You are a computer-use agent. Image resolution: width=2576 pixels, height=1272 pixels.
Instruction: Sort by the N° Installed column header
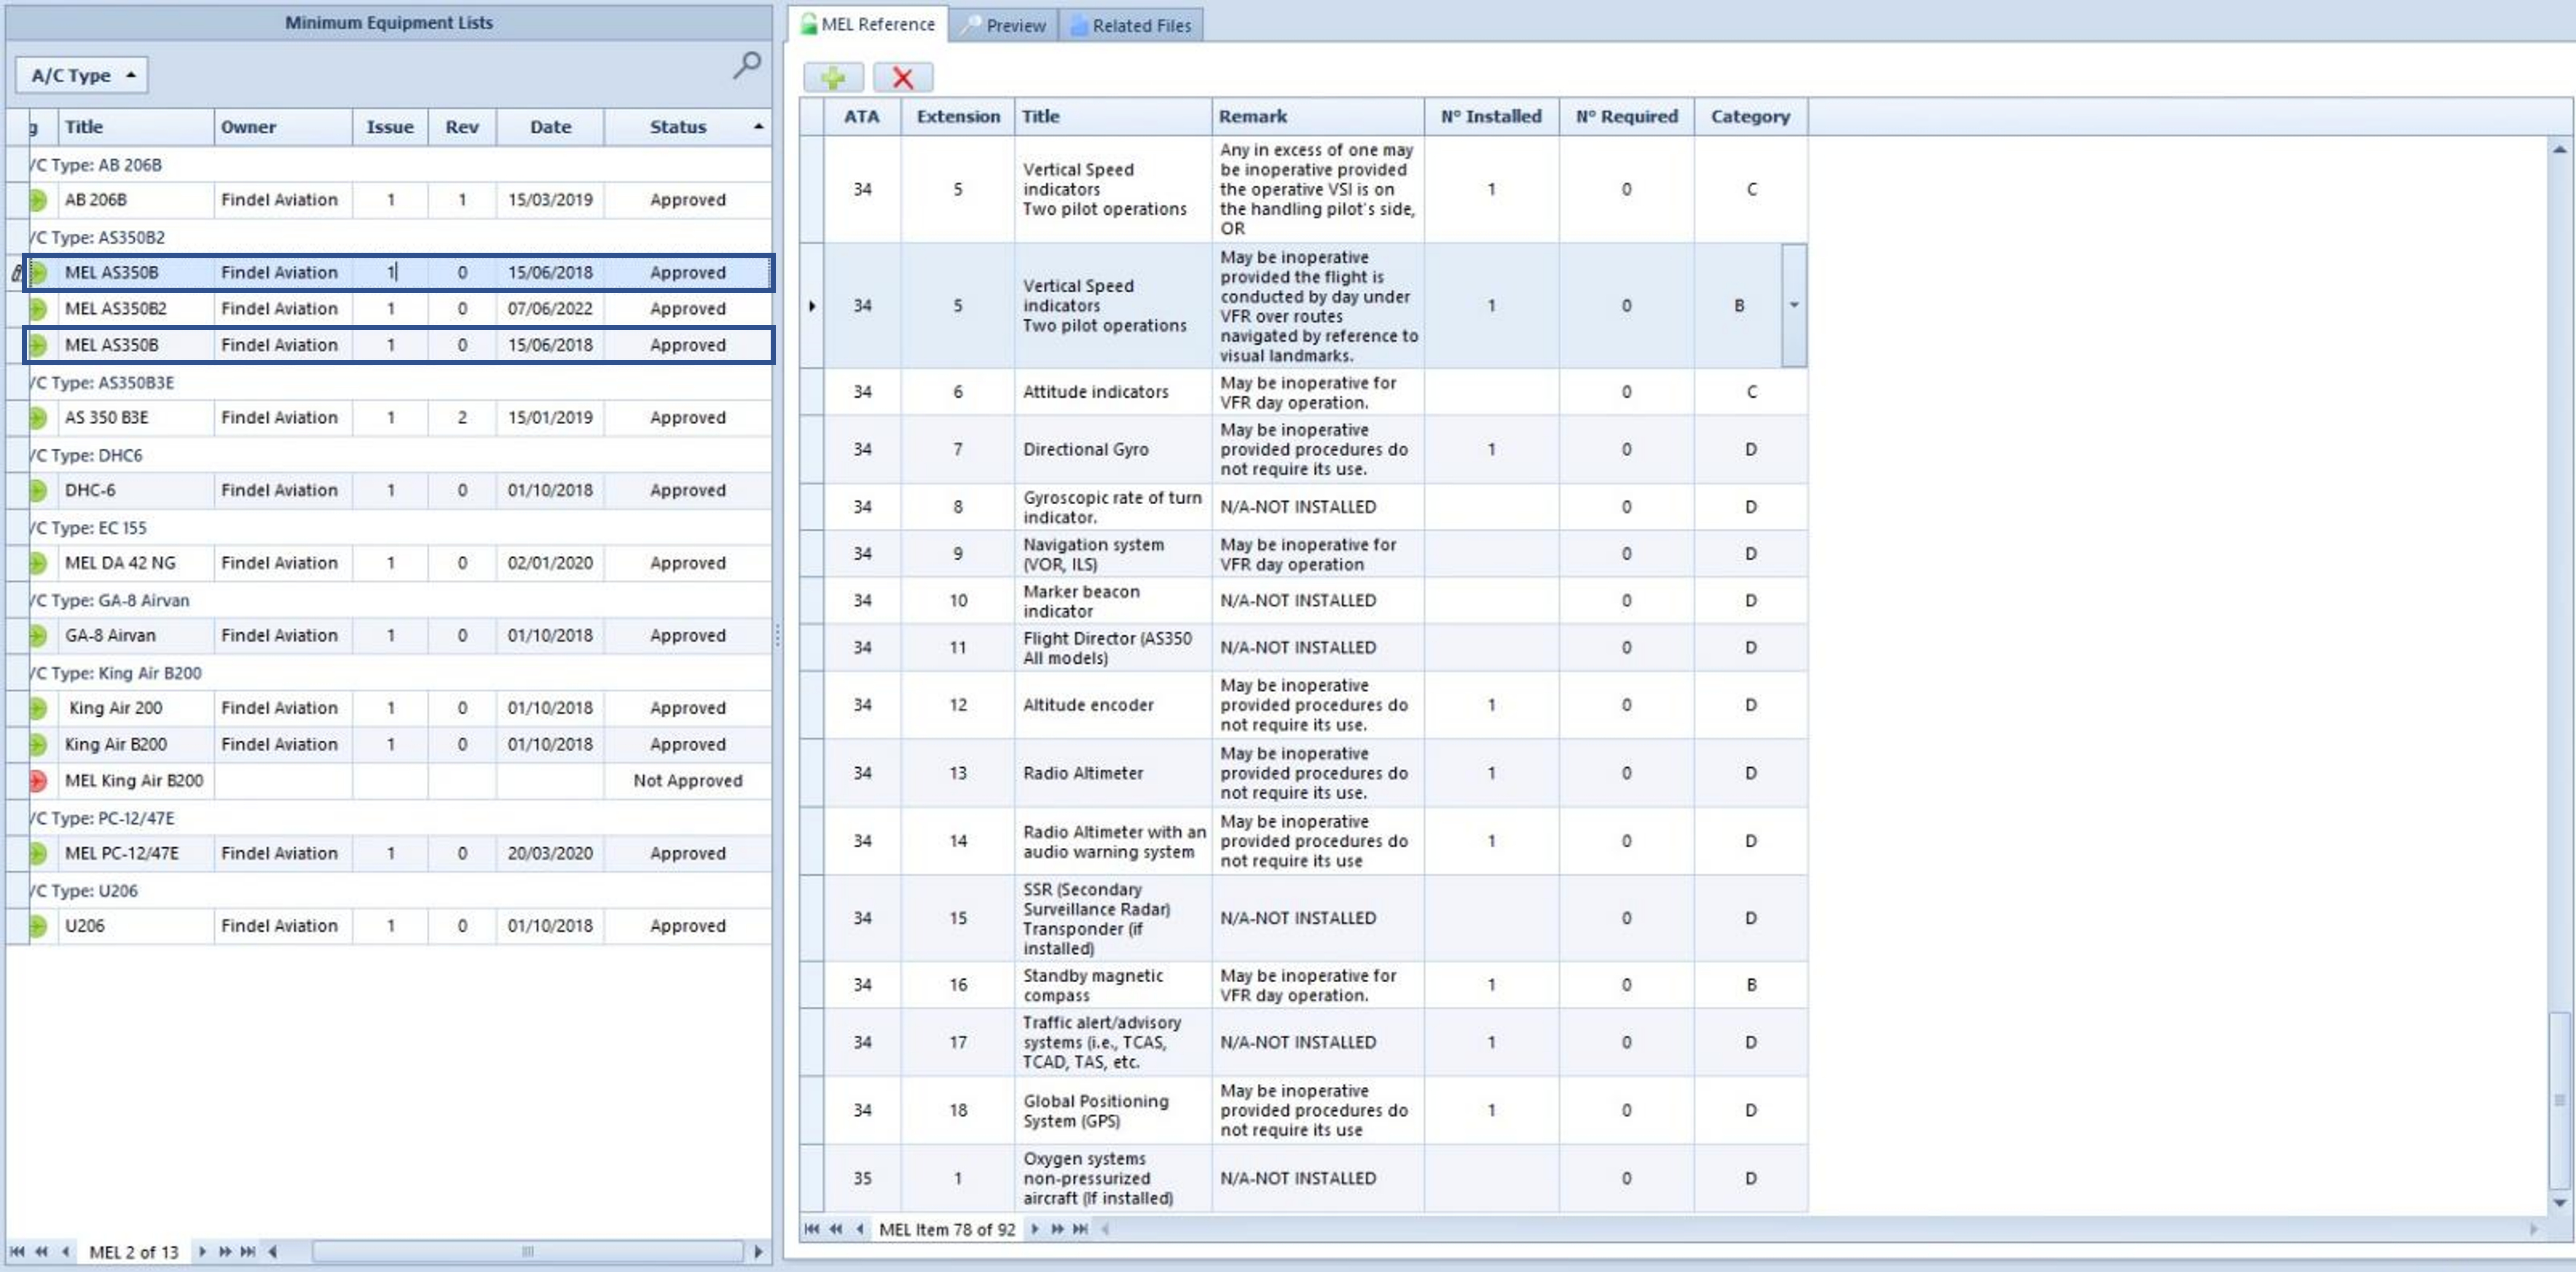[x=1491, y=116]
